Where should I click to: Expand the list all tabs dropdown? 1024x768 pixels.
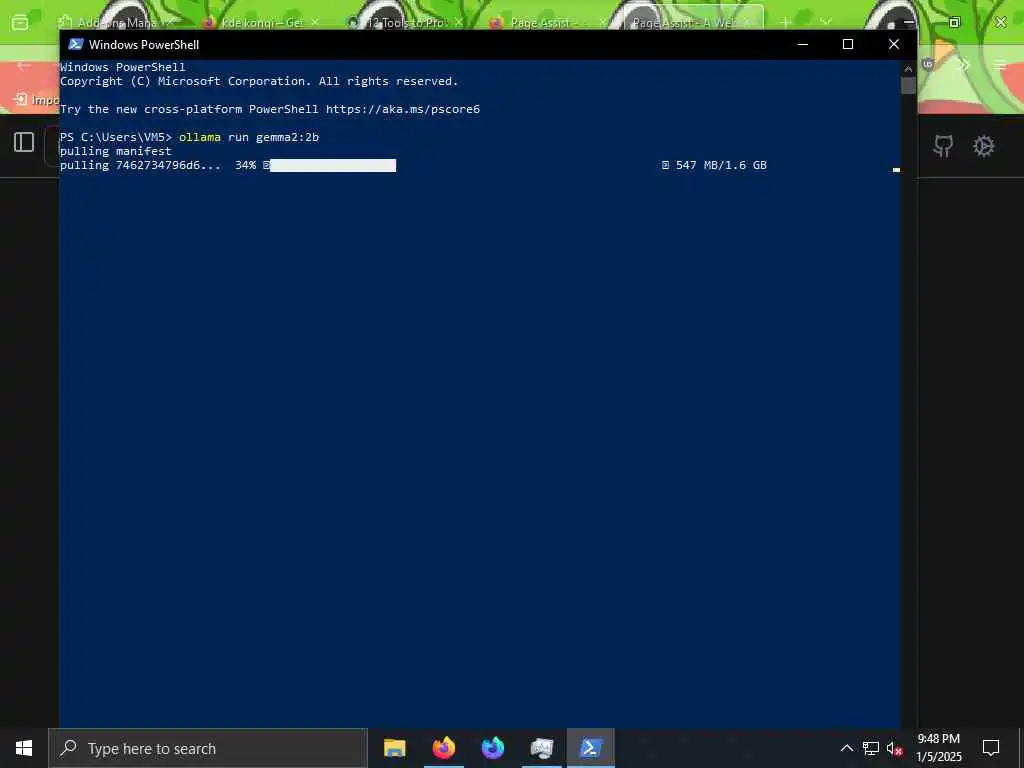(x=826, y=22)
